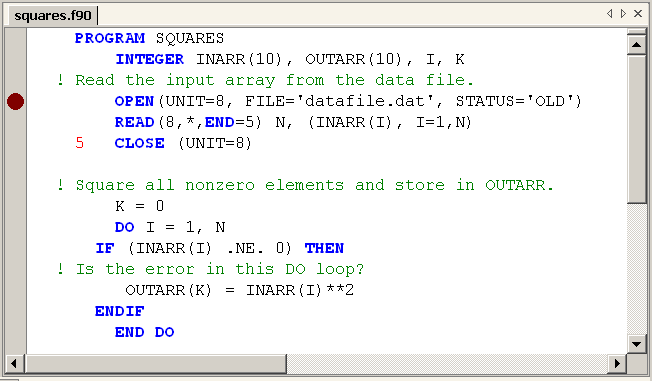This screenshot has height=381, width=652.
Task: Place cursor on the PROGRAM keyword
Action: (110, 38)
